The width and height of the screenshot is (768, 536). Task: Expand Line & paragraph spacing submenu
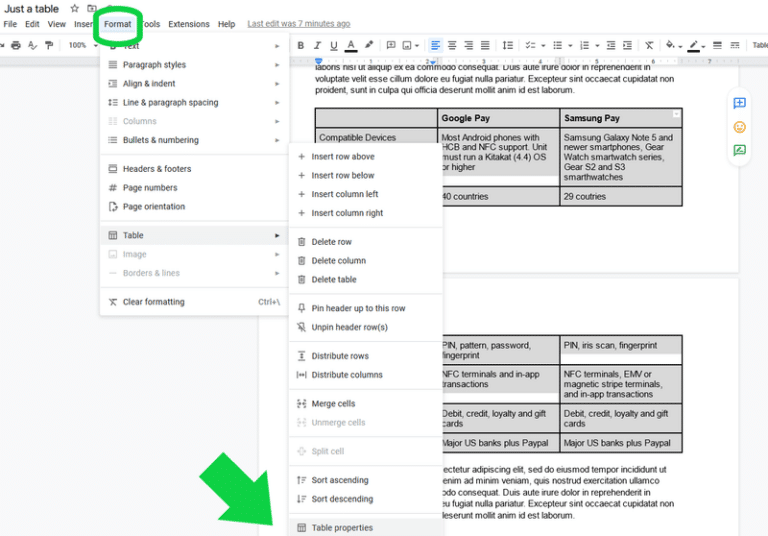point(194,102)
